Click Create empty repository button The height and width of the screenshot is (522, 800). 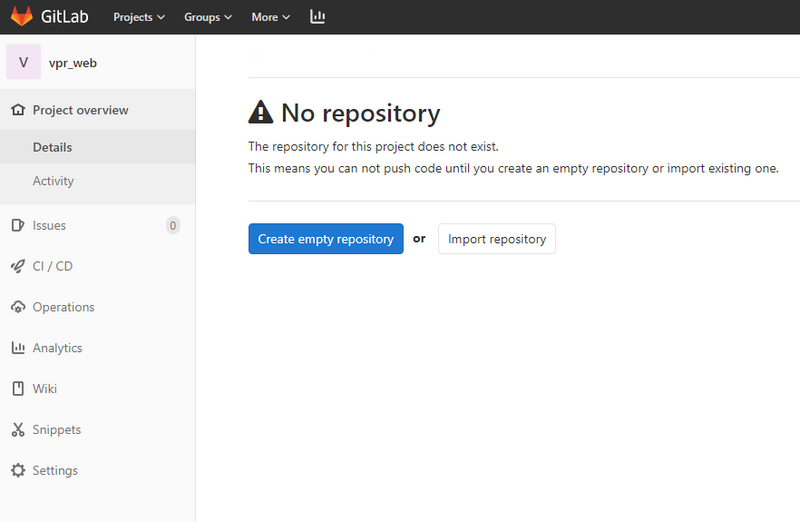pos(326,238)
